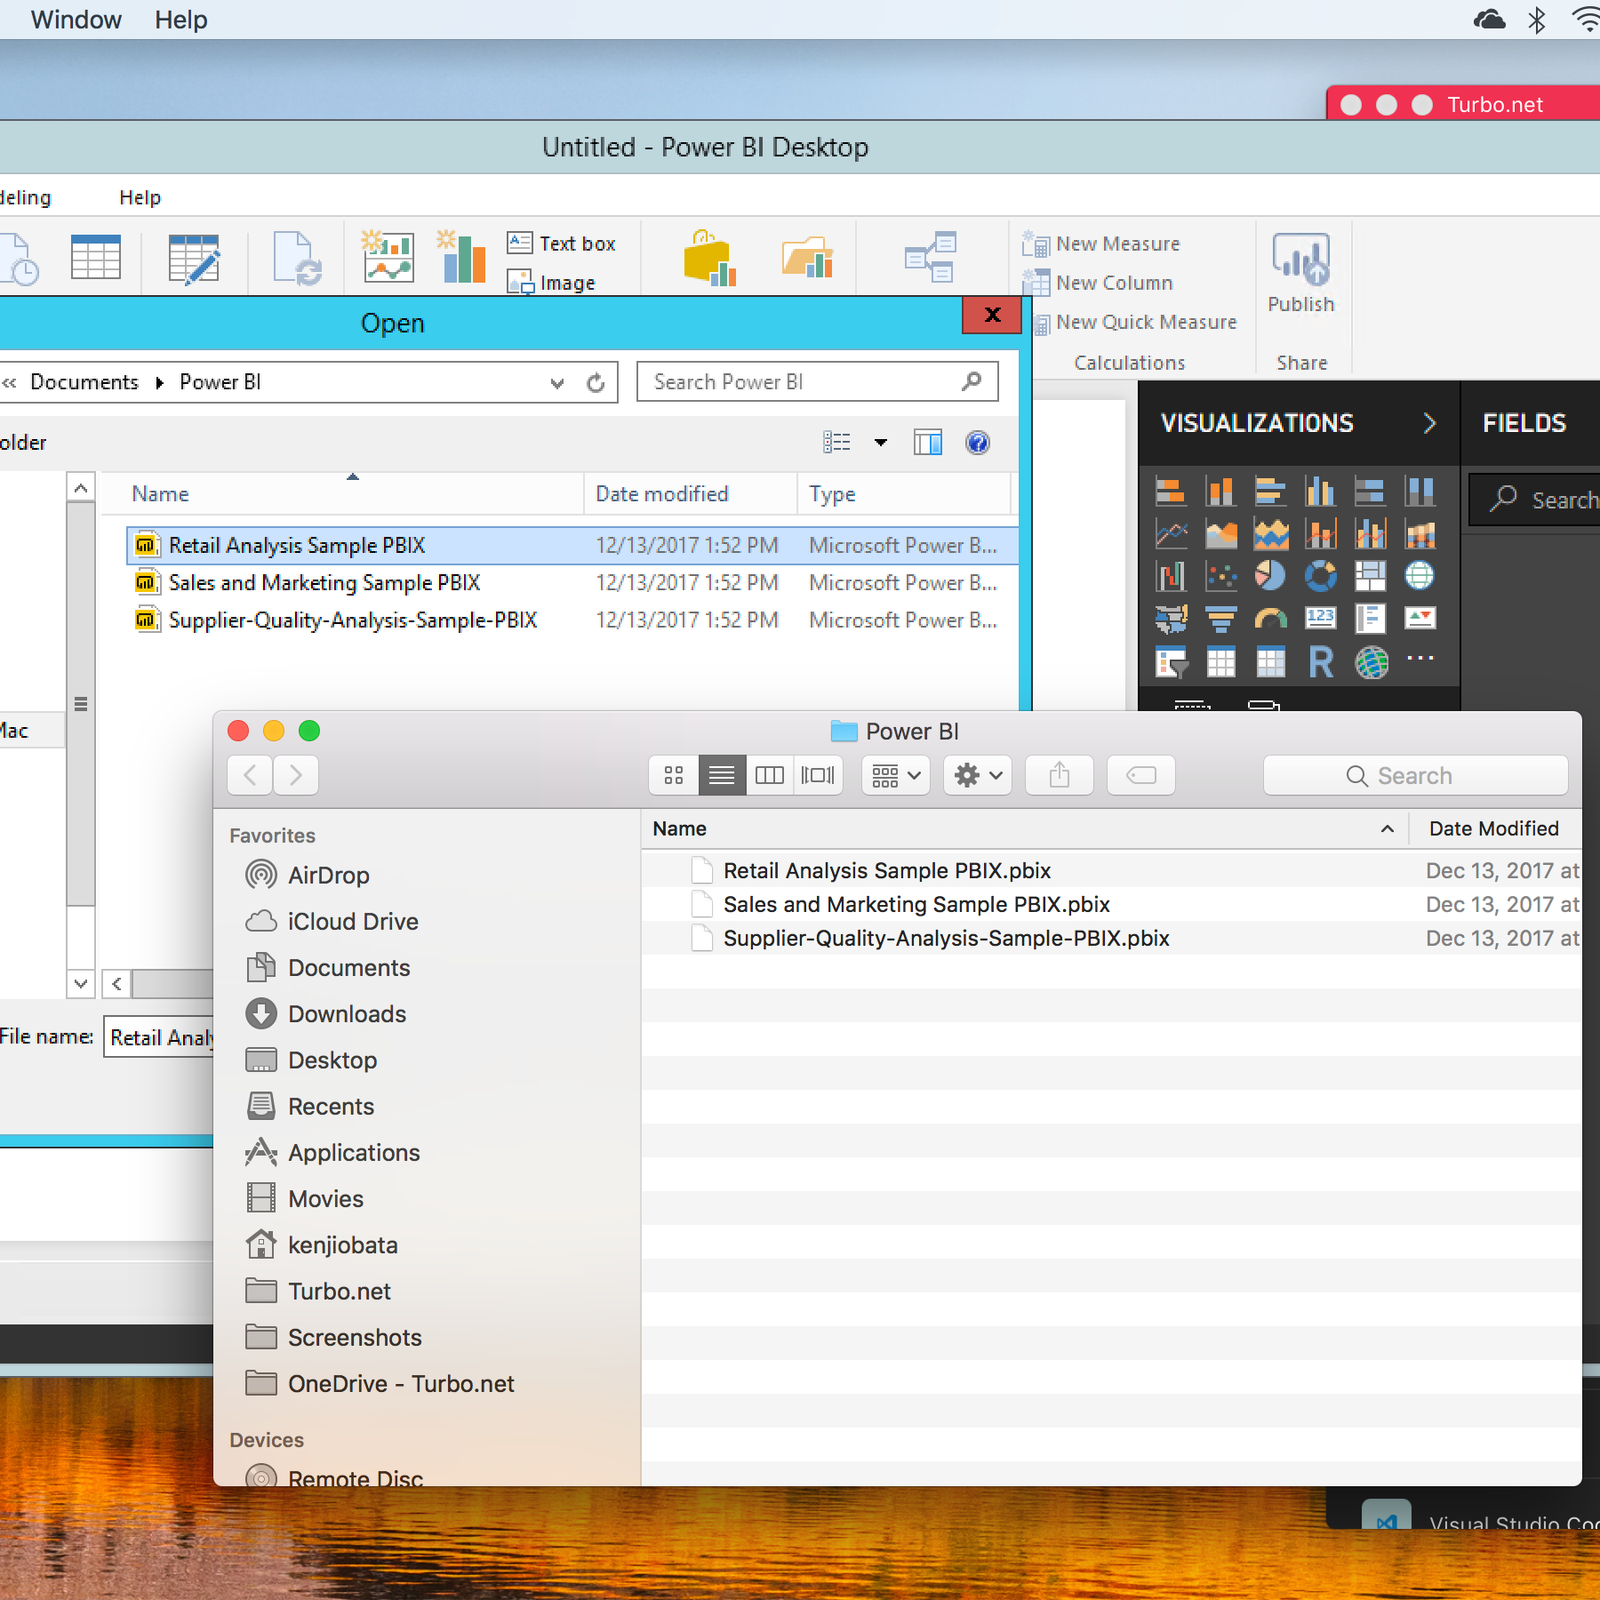The width and height of the screenshot is (1600, 1600).
Task: Open Finder arrange-by dropdown
Action: tap(896, 775)
